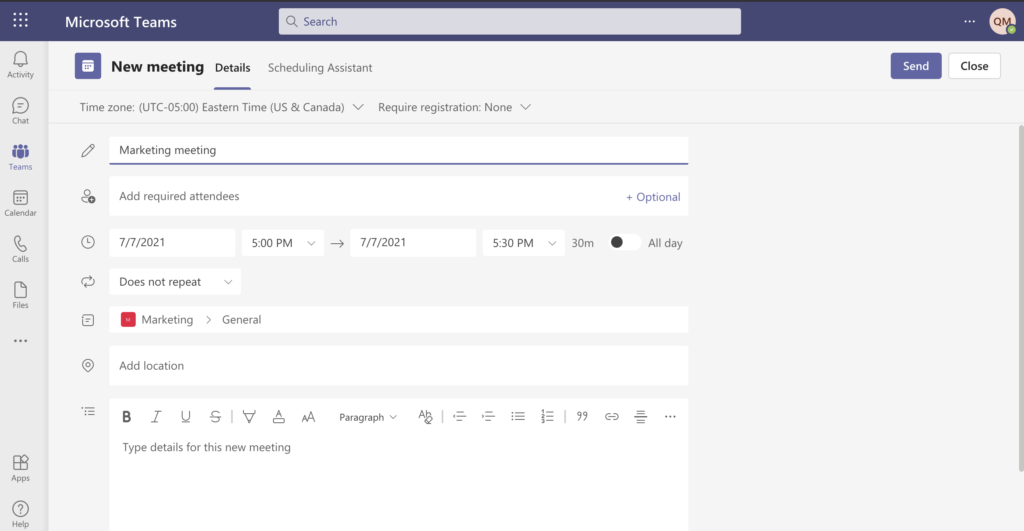Screen dimensions: 1024x531
Task: Switch to the Details tab
Action: (x=232, y=67)
